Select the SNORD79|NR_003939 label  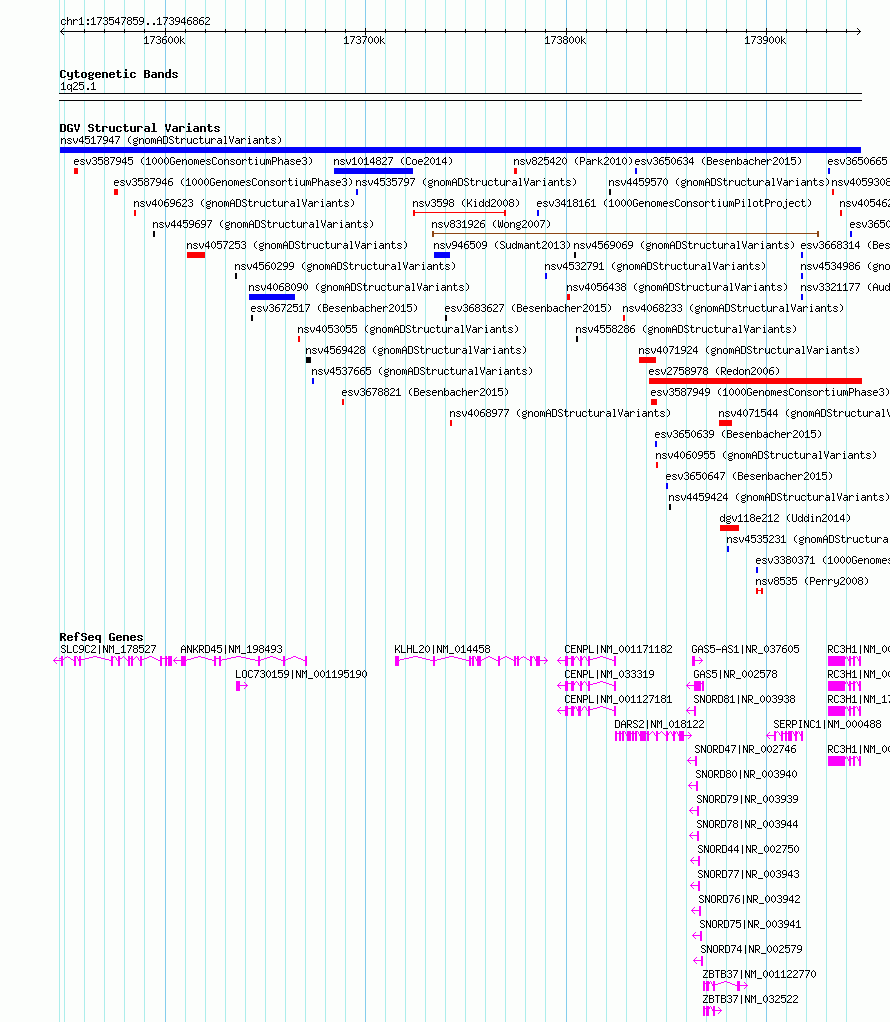click(x=747, y=798)
